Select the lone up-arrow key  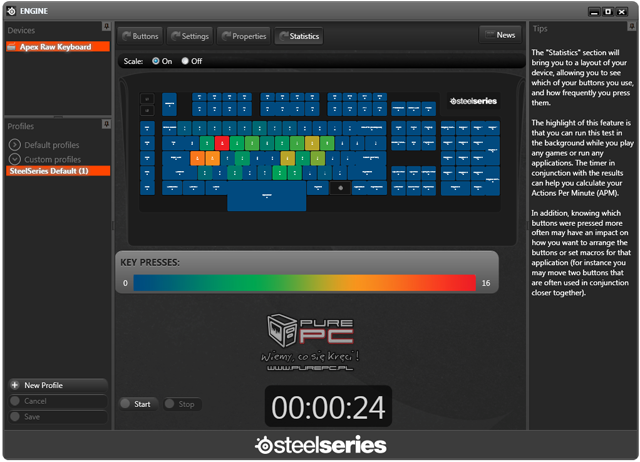(x=413, y=173)
